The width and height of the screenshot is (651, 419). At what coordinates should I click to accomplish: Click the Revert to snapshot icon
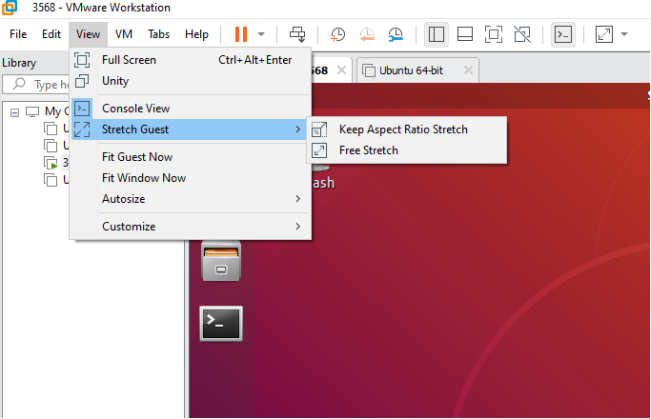tap(366, 34)
